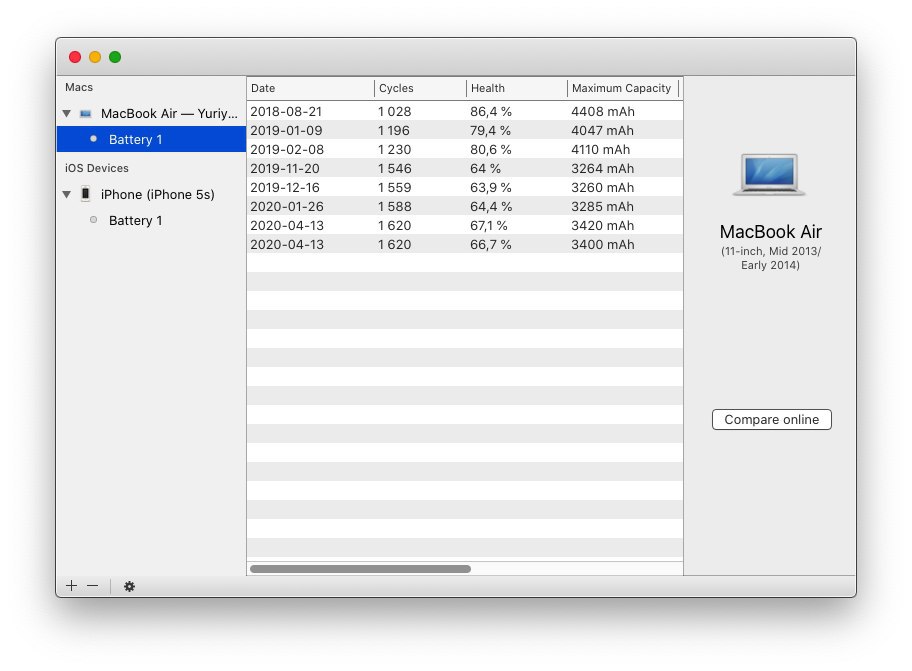Select the 2019-02-08 date cell
The image size is (912, 671).
(x=287, y=149)
